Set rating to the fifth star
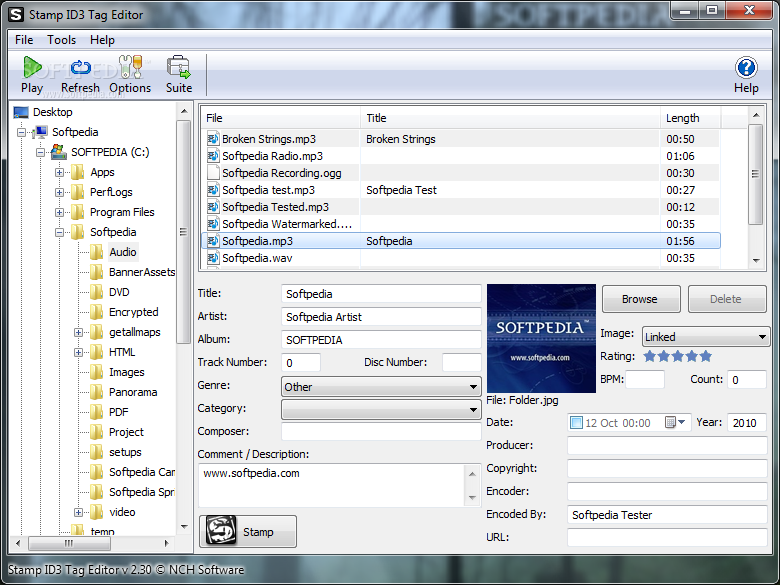780x585 pixels. [x=706, y=356]
